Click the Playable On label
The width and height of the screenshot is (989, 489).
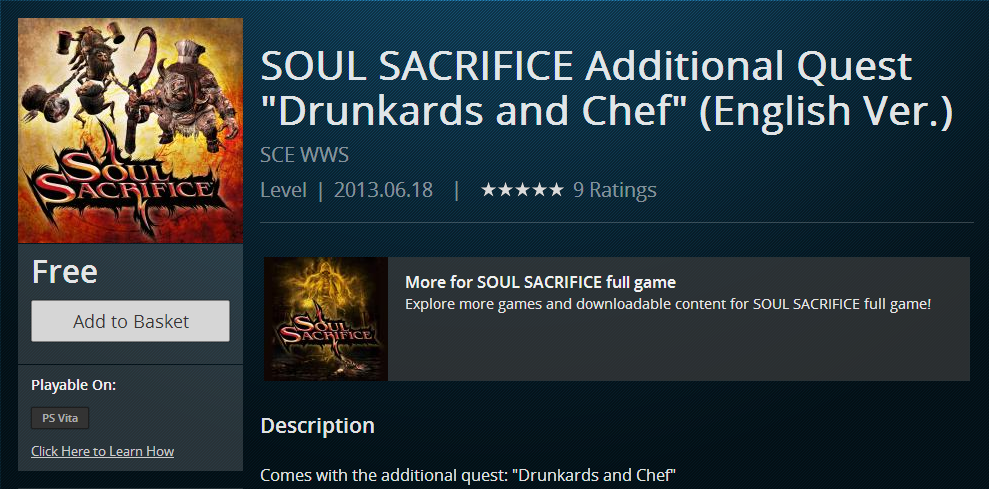coord(73,385)
